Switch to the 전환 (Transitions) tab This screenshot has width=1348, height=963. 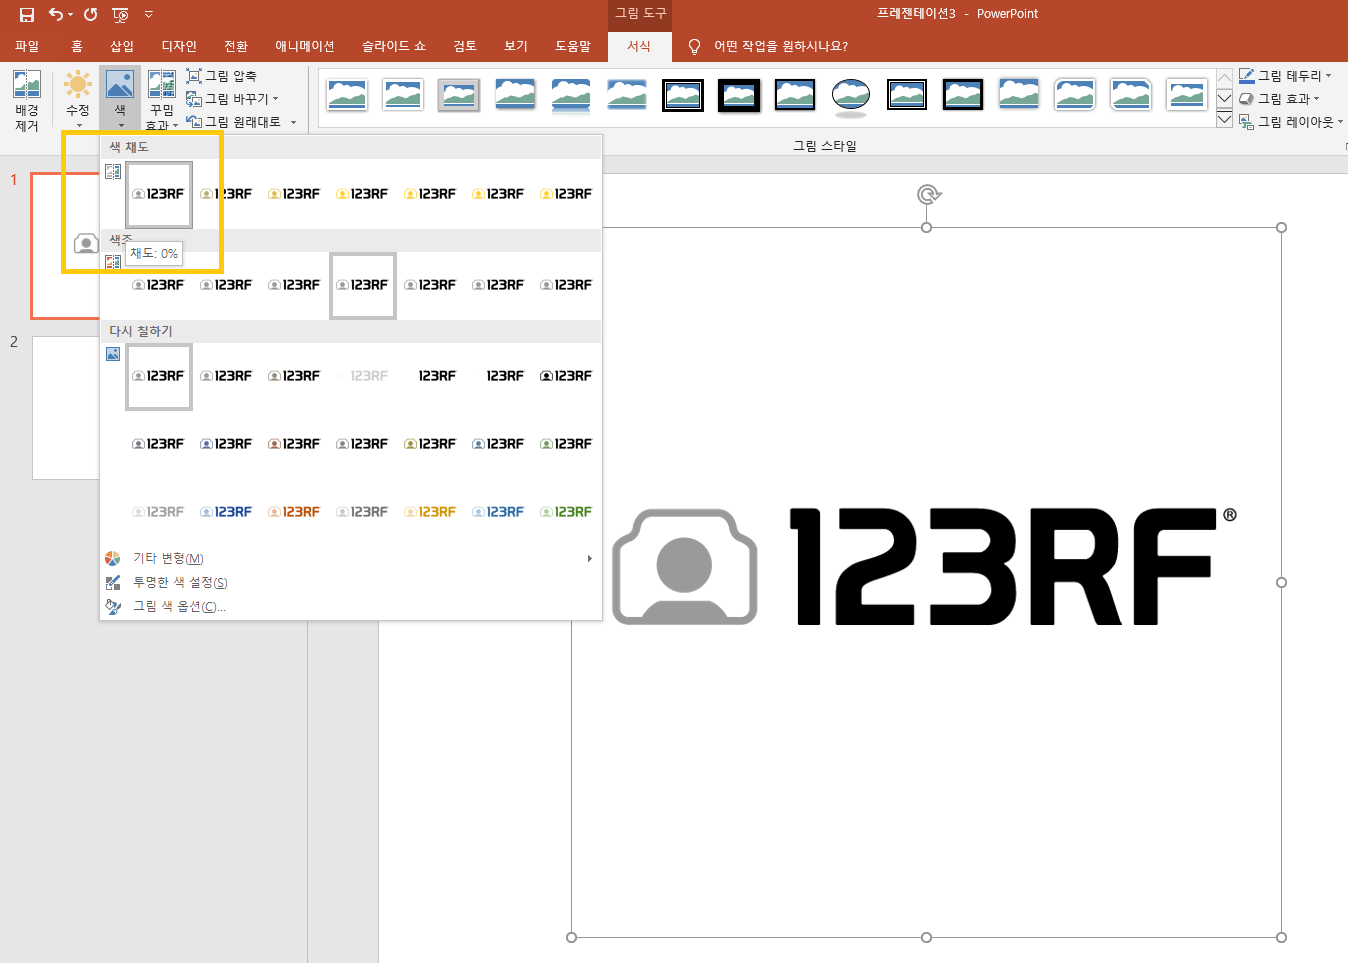pos(236,46)
